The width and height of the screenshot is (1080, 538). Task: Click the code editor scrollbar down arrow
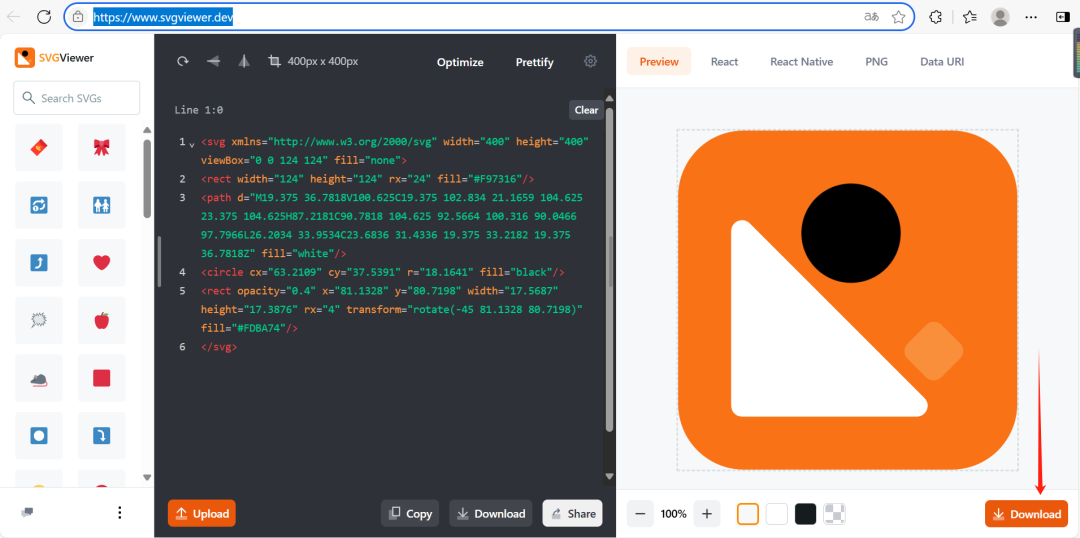tap(609, 475)
